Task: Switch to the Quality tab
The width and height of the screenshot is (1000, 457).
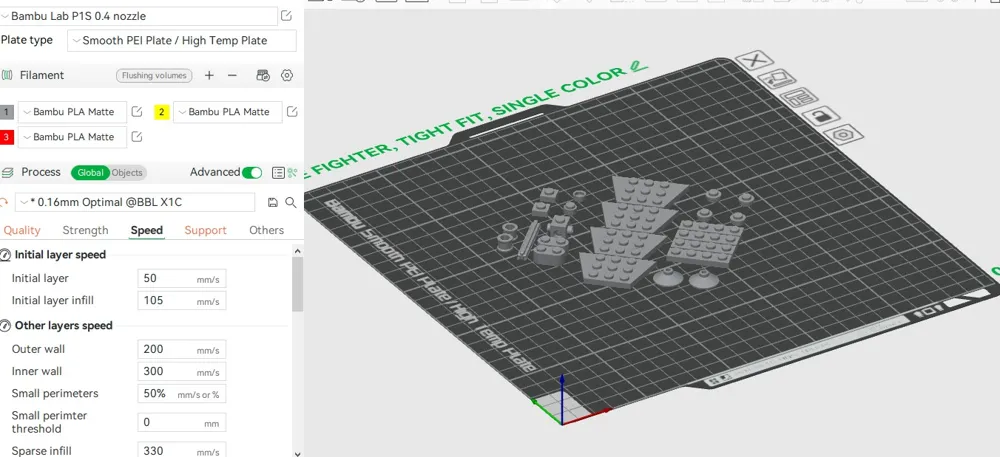Action: [x=22, y=231]
